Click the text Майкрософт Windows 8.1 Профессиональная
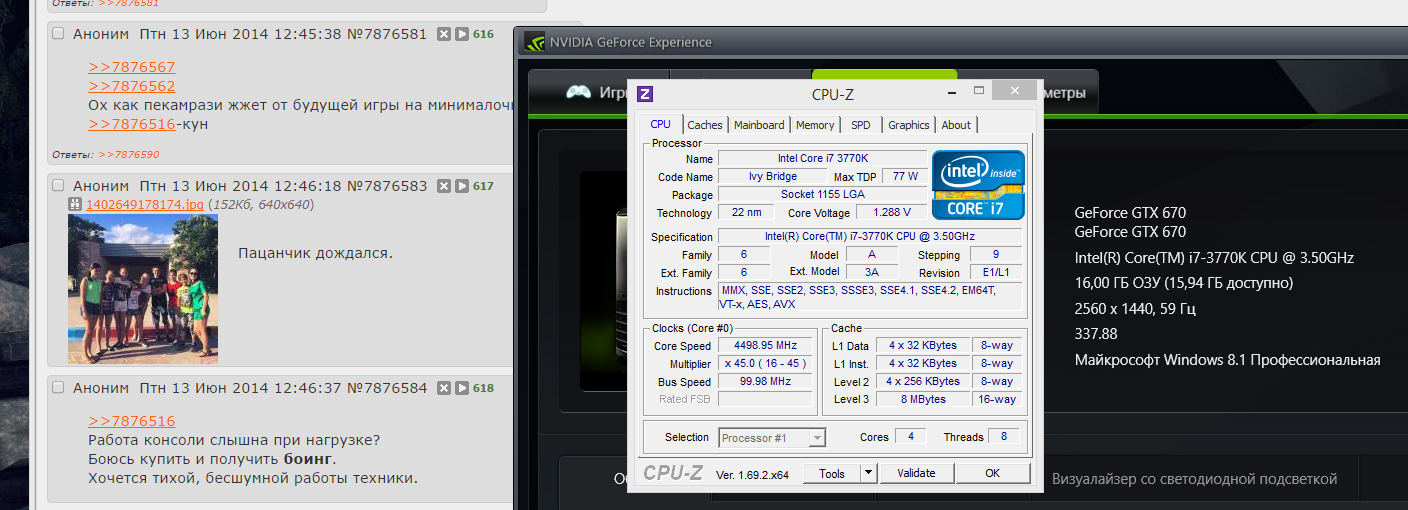 (x=1227, y=360)
